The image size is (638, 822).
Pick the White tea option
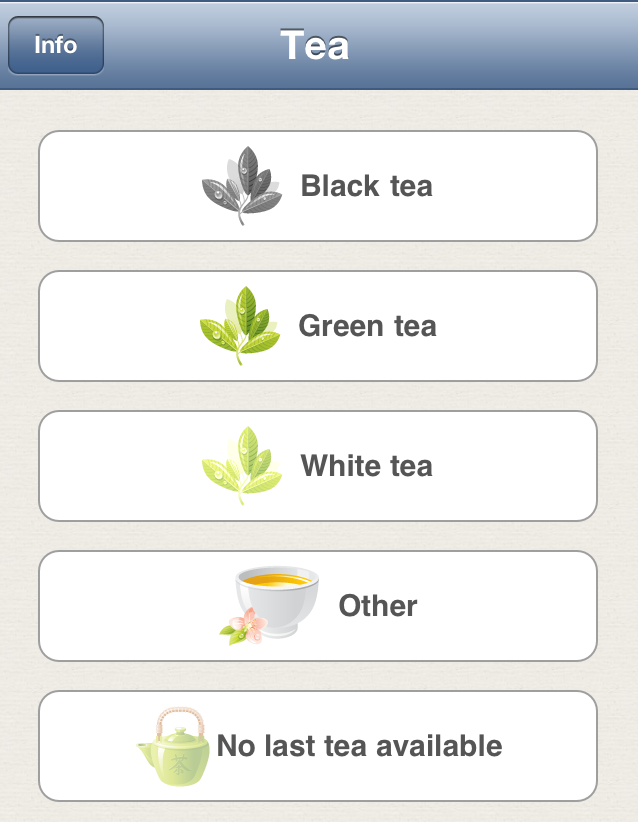tap(318, 466)
